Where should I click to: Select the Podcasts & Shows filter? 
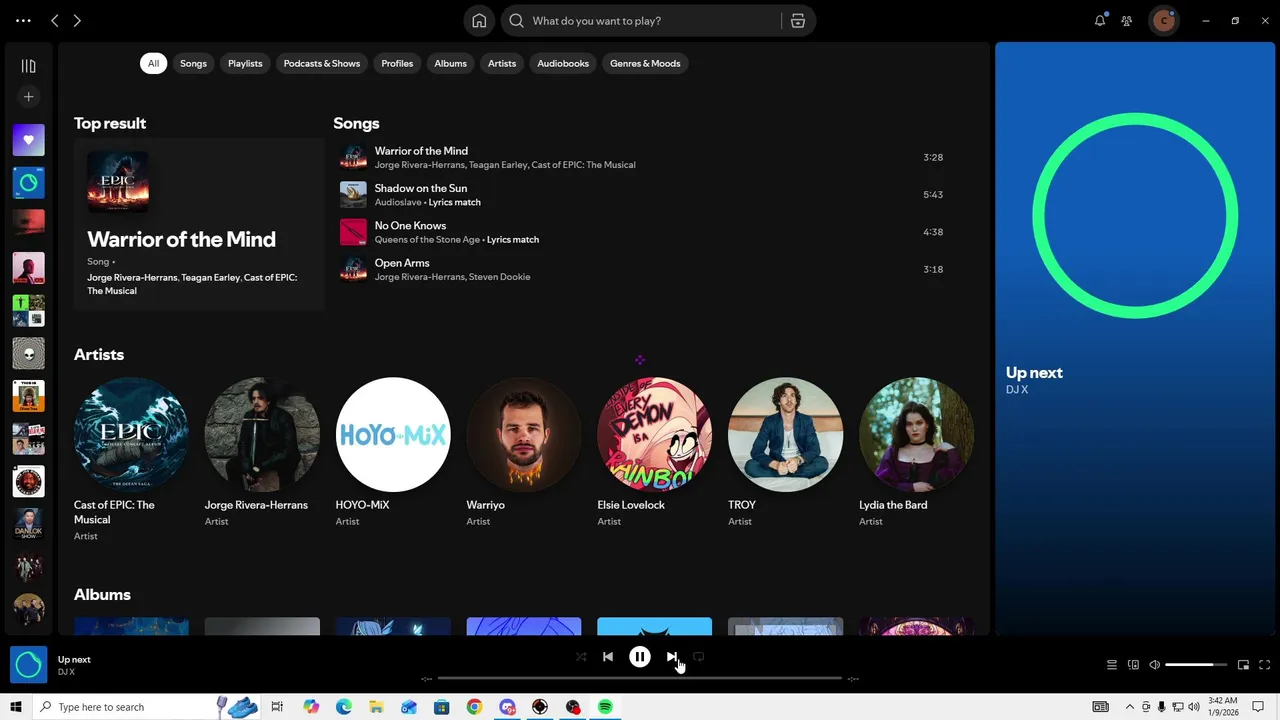322,63
